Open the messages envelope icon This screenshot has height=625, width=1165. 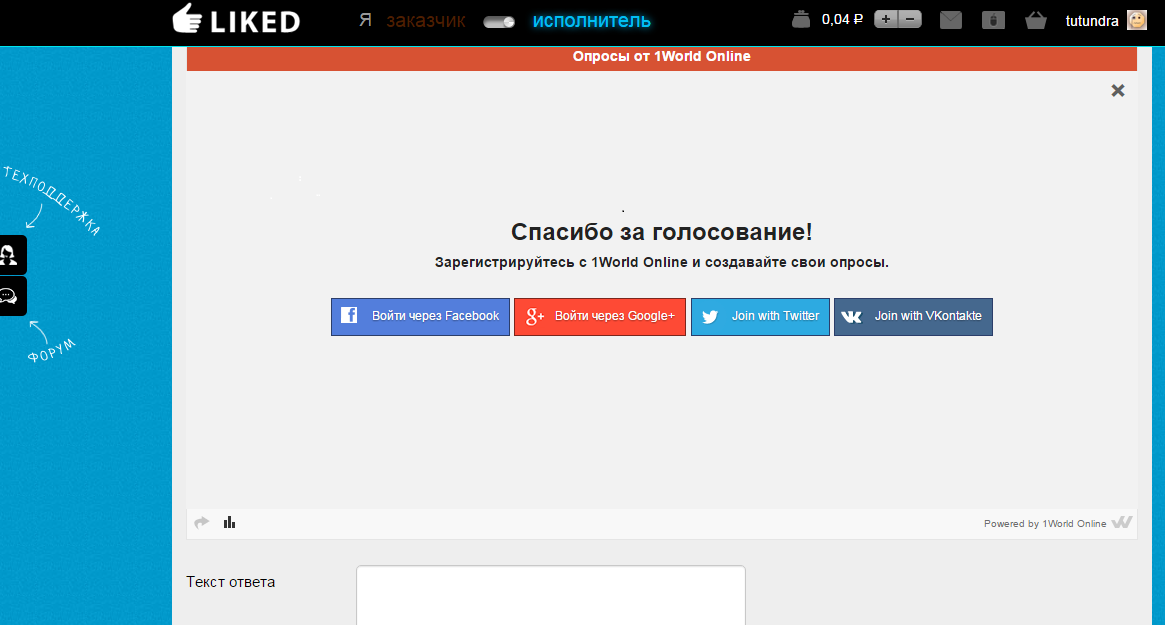pos(951,20)
